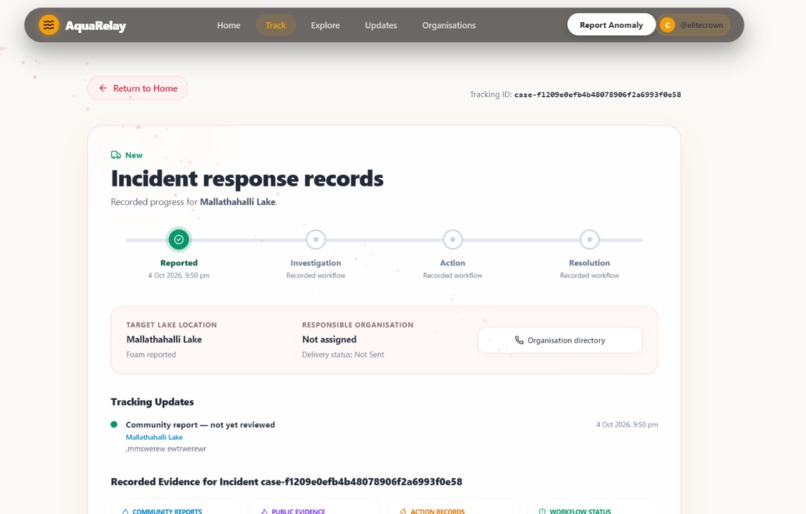Click the Delivery status: Not Sent text
Viewport: 806px width, 514px height.
tap(343, 355)
